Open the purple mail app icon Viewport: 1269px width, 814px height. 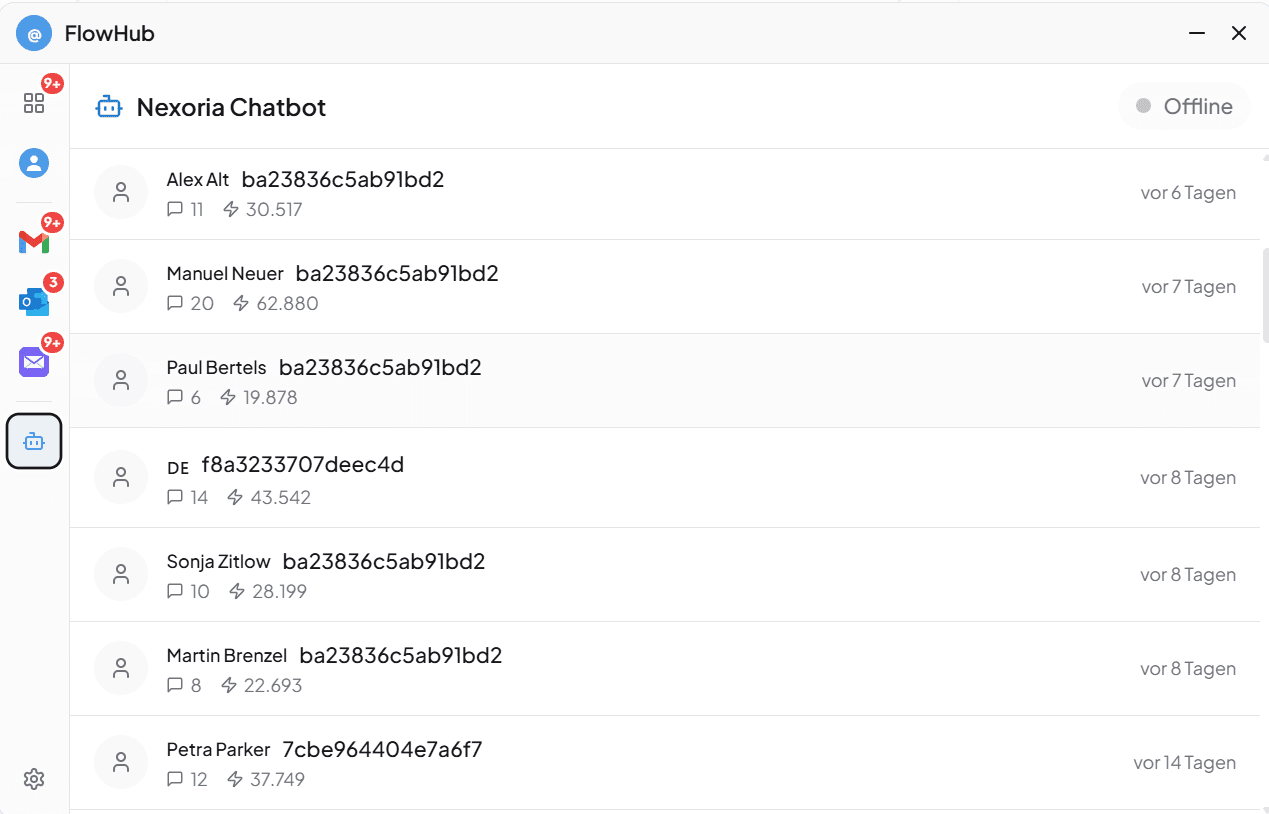(33, 361)
